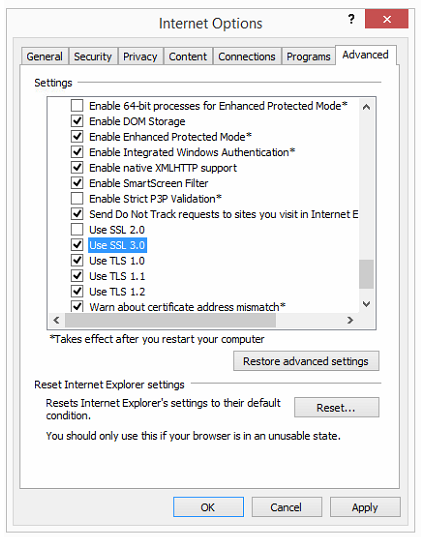Enable the Use SSL 2.0 option
The image size is (424, 537).
(x=77, y=229)
